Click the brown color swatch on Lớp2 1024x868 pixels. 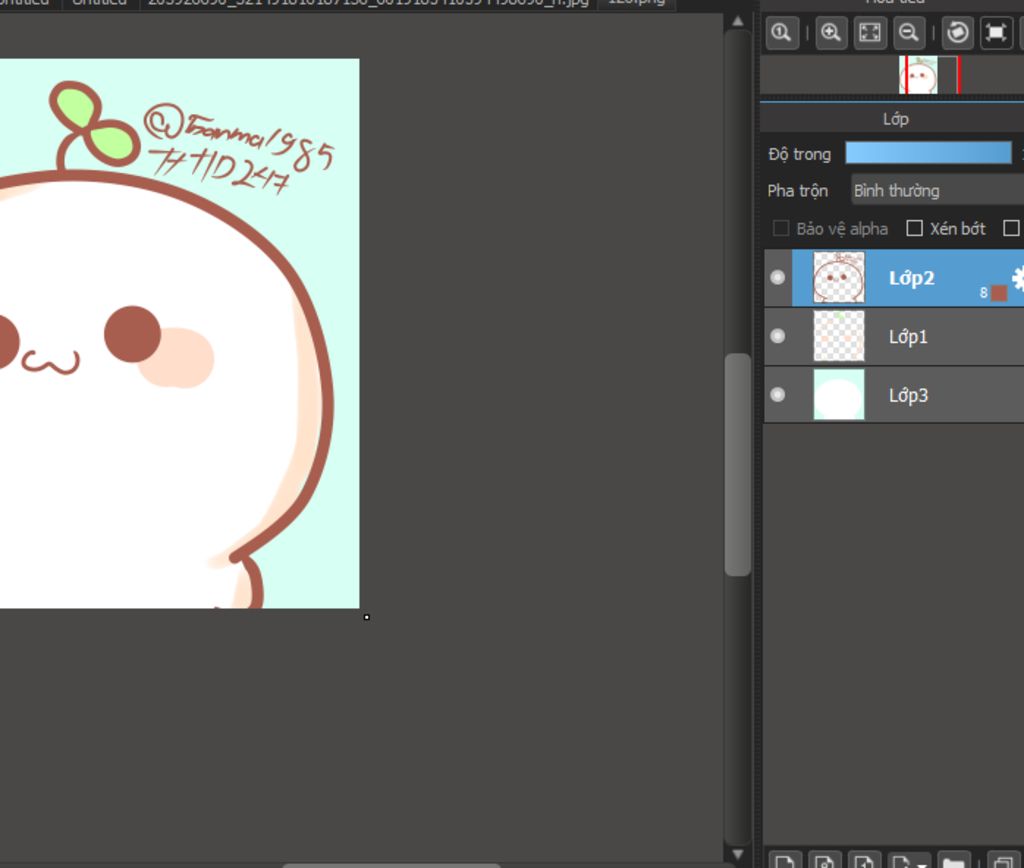pyautogui.click(x=999, y=293)
